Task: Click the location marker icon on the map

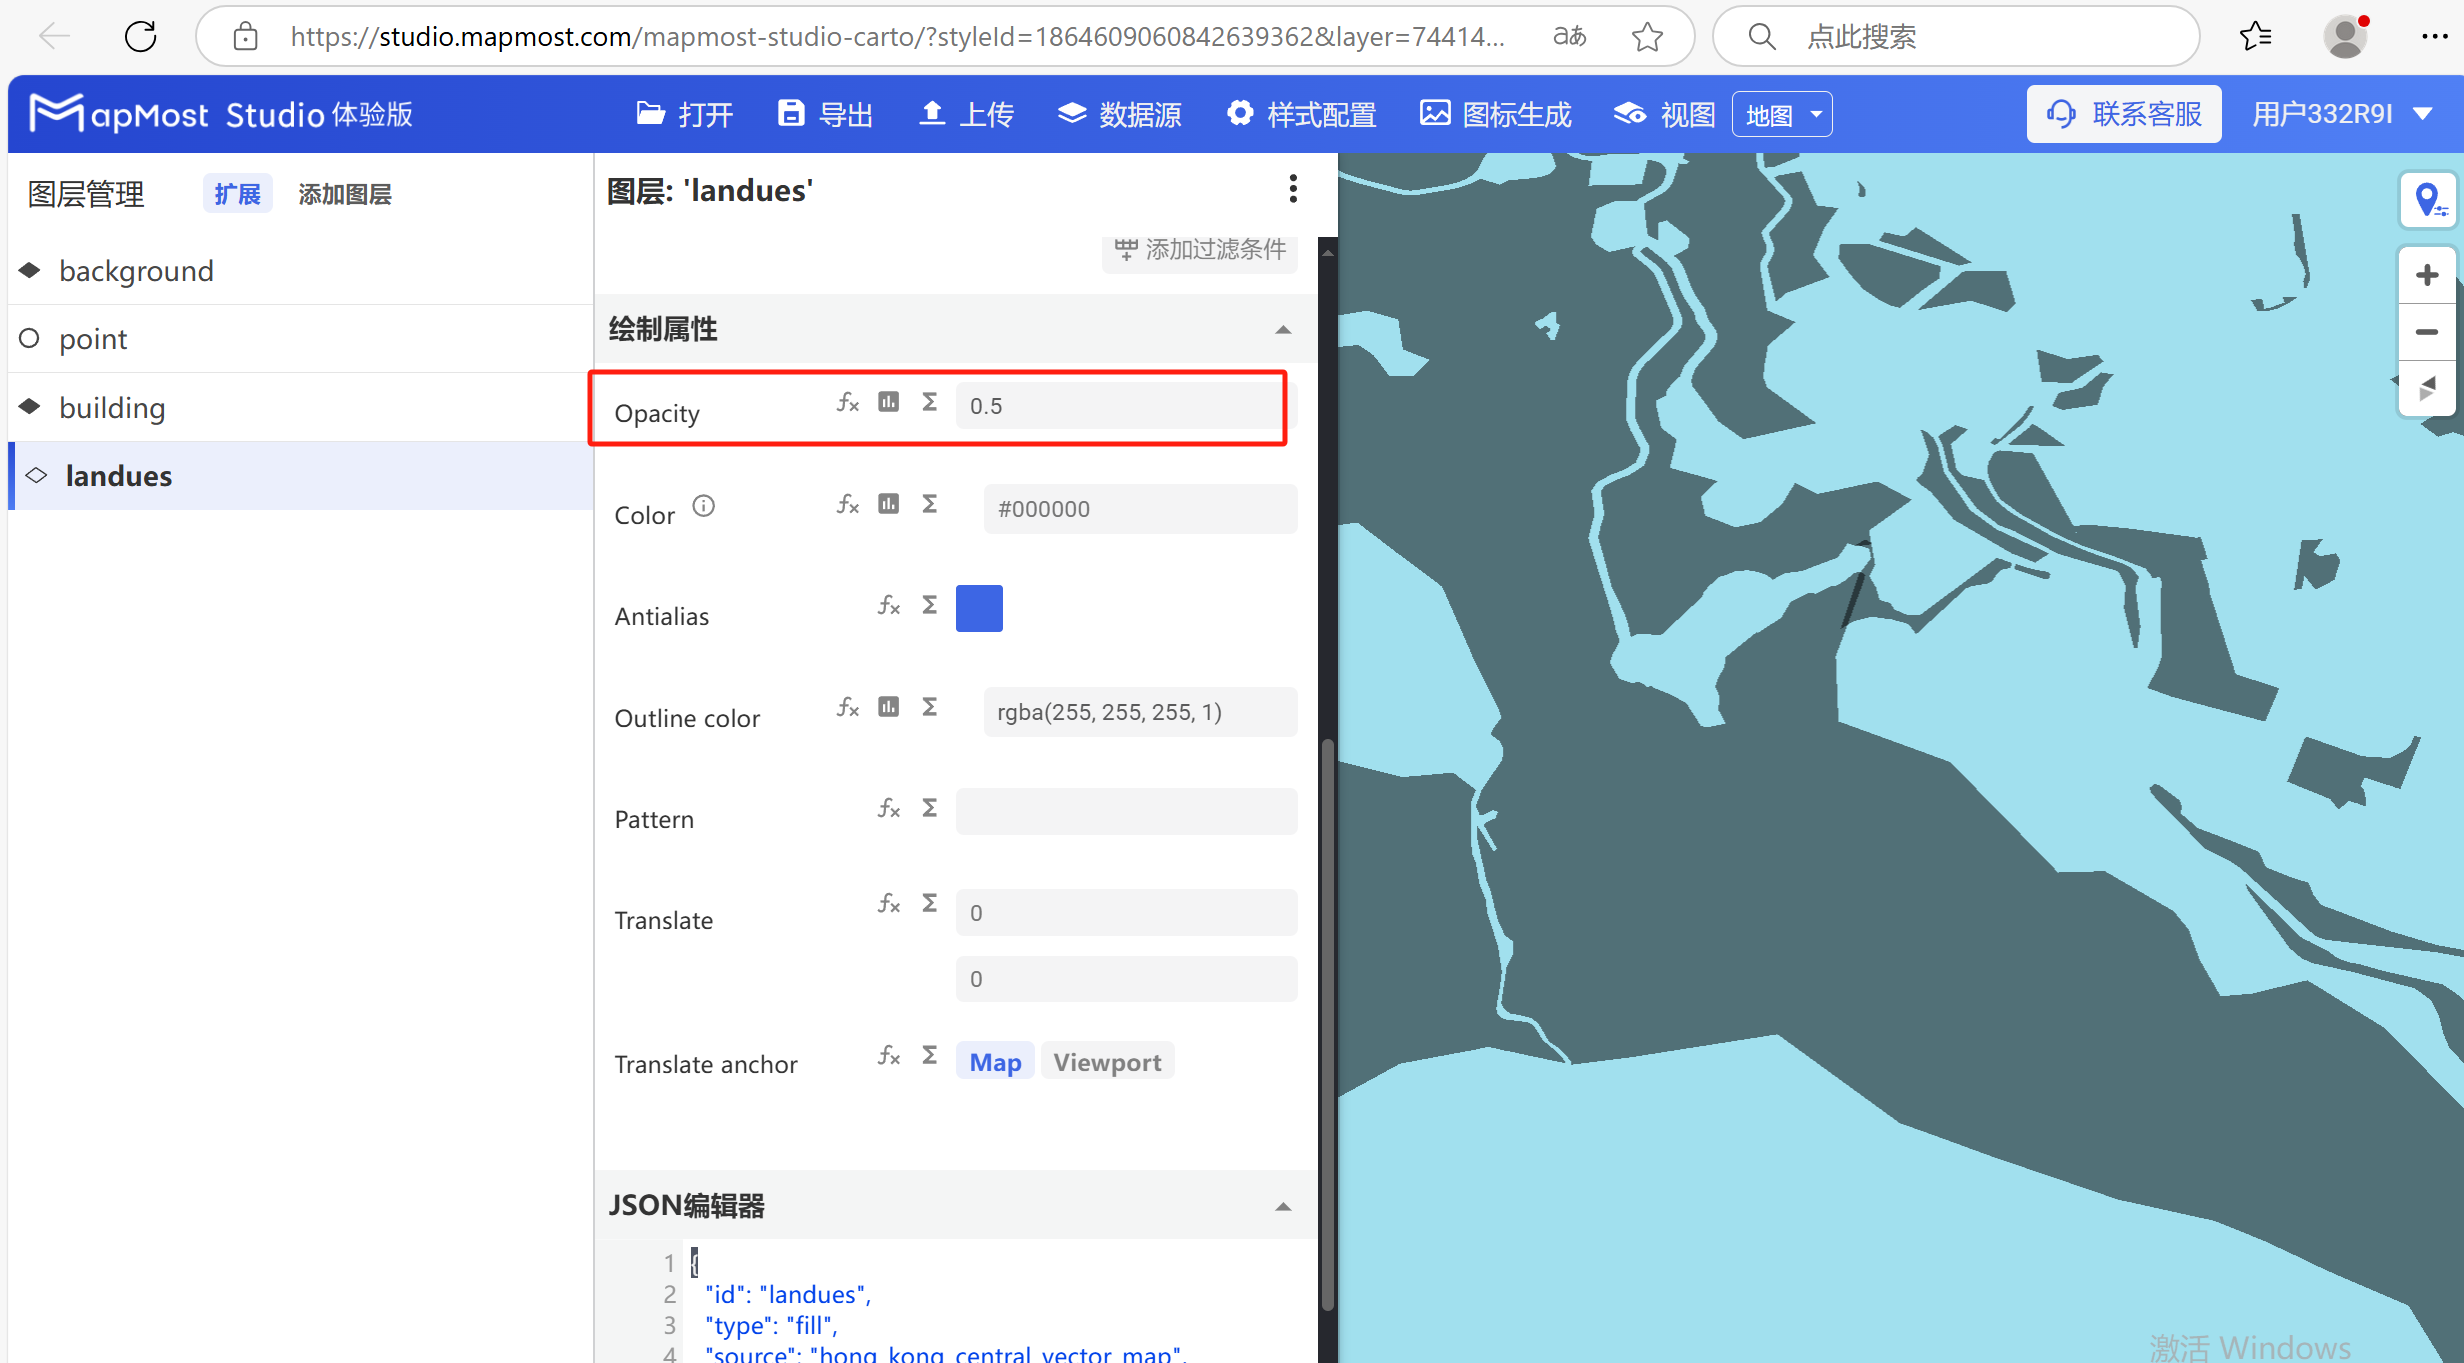Action: click(x=2428, y=200)
